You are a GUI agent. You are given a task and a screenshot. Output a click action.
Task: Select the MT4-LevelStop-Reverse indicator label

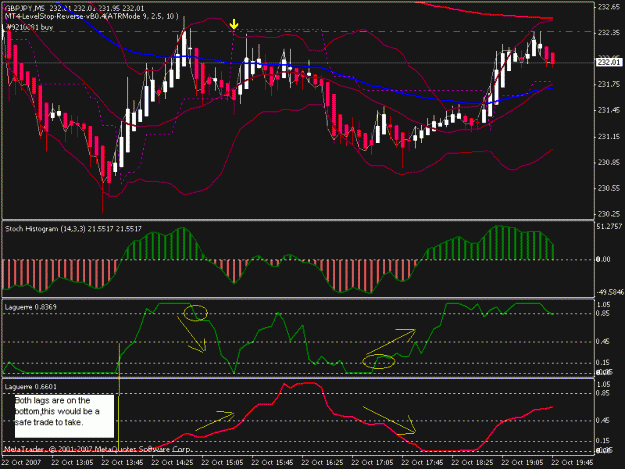[92, 16]
